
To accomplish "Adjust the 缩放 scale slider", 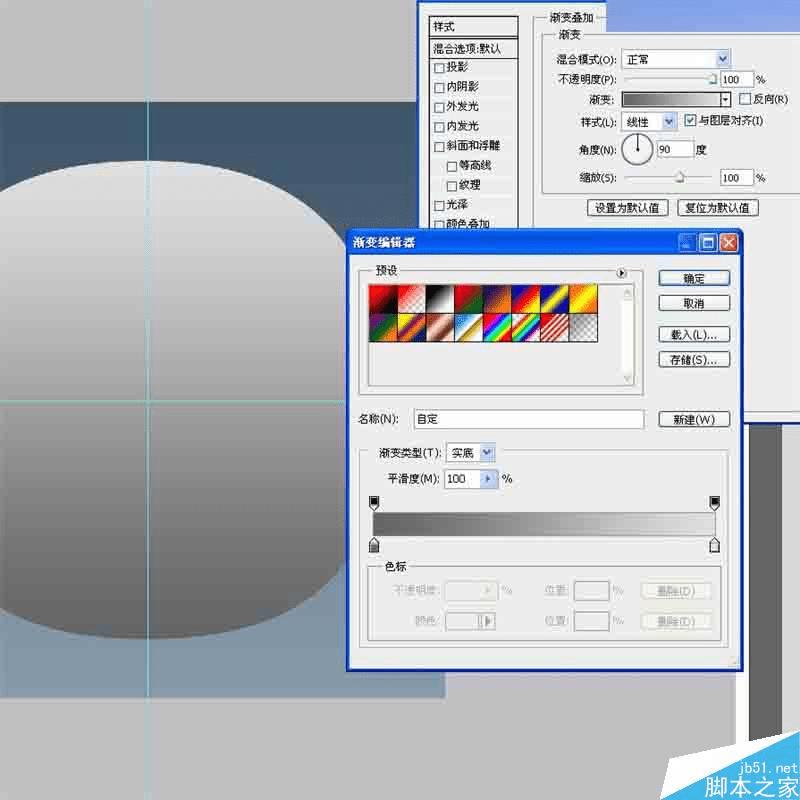I will coord(679,176).
